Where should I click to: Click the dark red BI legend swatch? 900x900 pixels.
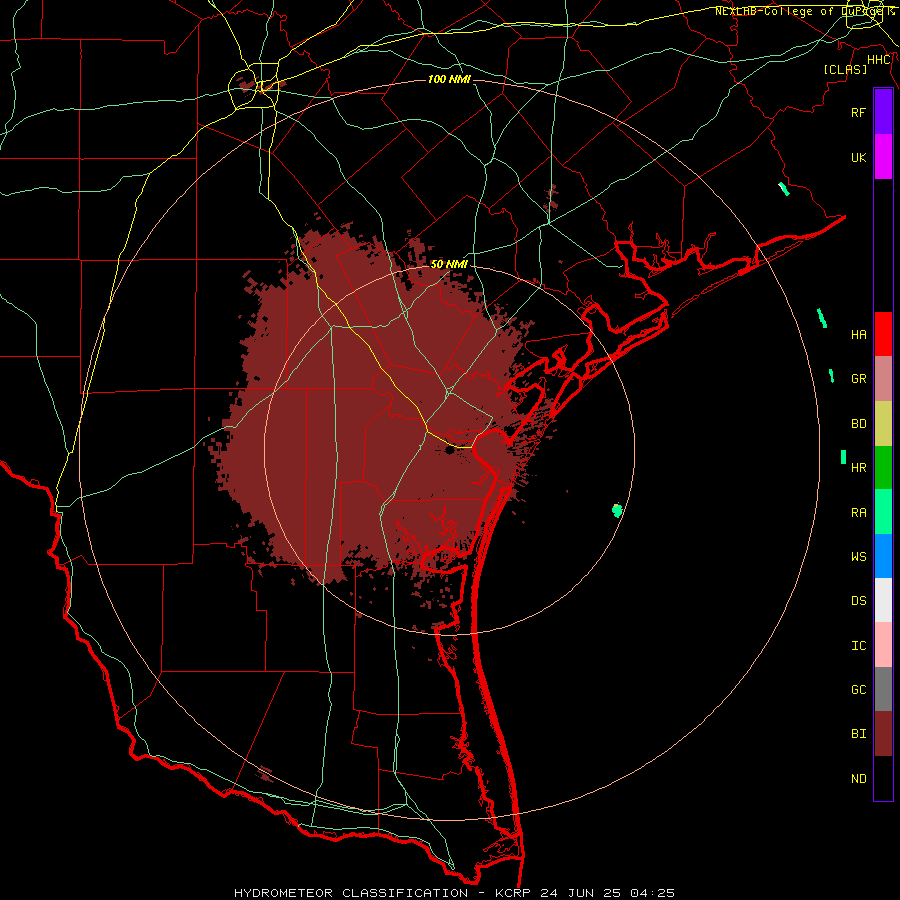883,734
